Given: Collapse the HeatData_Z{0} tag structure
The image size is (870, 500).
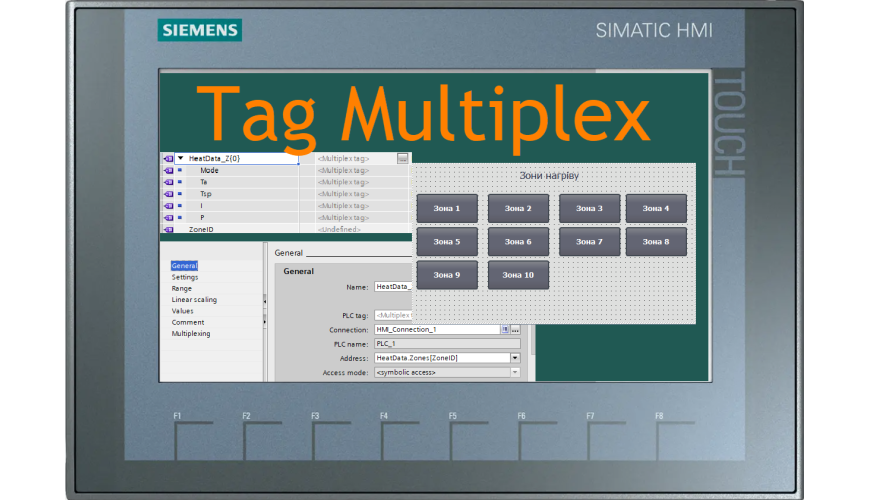Looking at the screenshot, I should [x=180, y=158].
